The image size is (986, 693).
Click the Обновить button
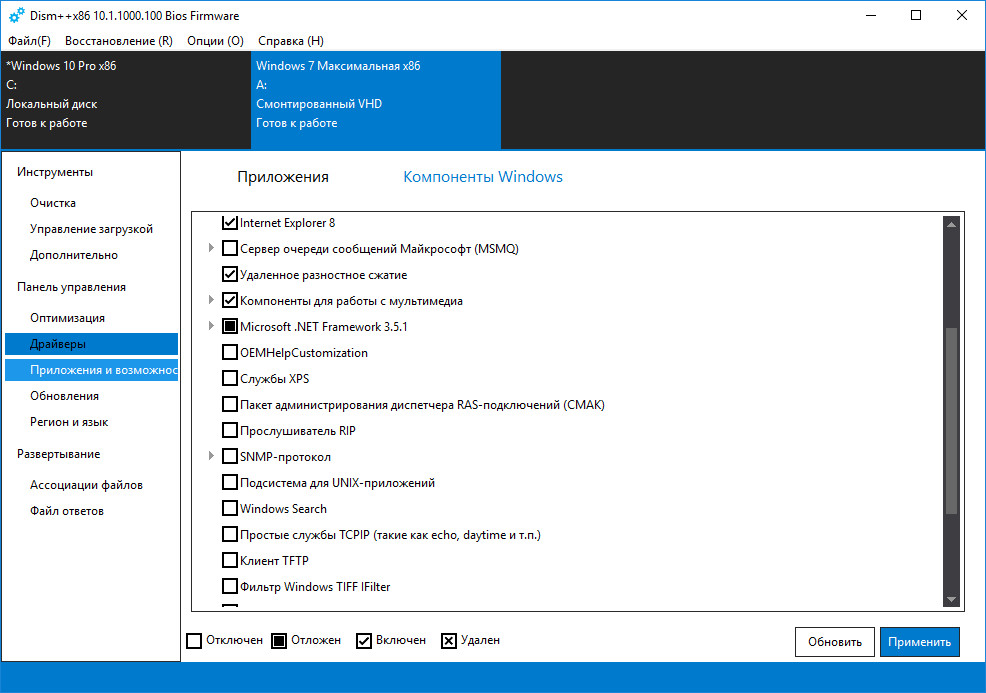point(834,642)
